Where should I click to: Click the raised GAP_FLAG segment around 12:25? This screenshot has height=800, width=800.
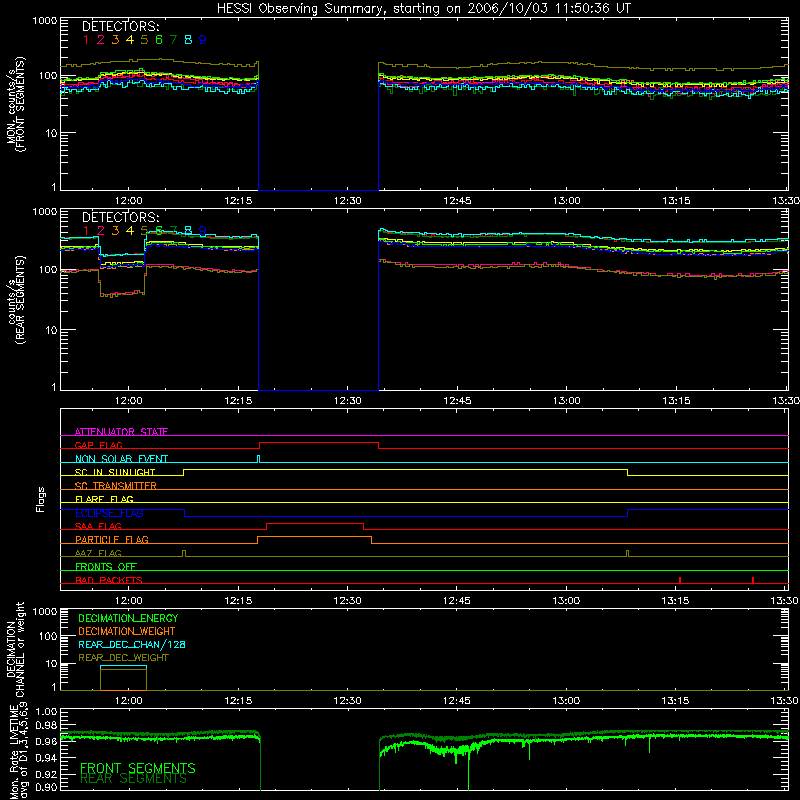coord(319,442)
